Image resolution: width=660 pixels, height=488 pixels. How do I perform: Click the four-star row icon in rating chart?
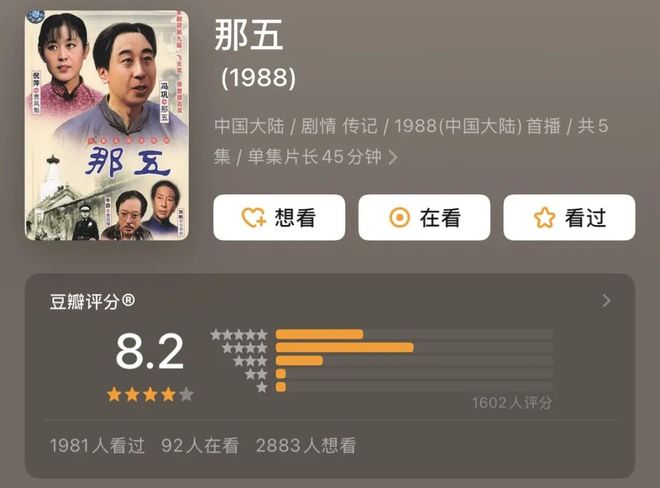pos(245,348)
